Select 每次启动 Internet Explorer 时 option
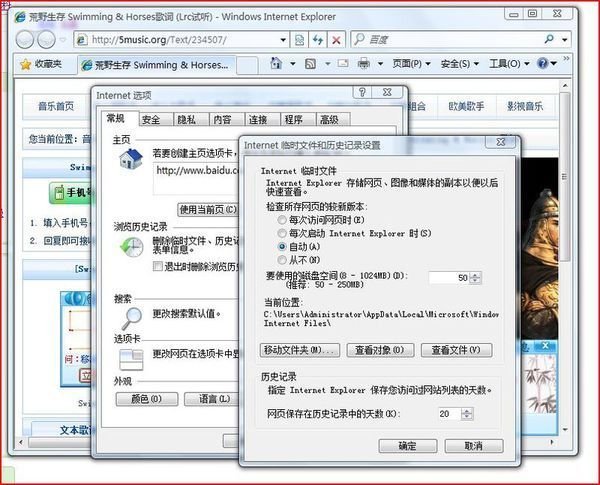 point(281,232)
